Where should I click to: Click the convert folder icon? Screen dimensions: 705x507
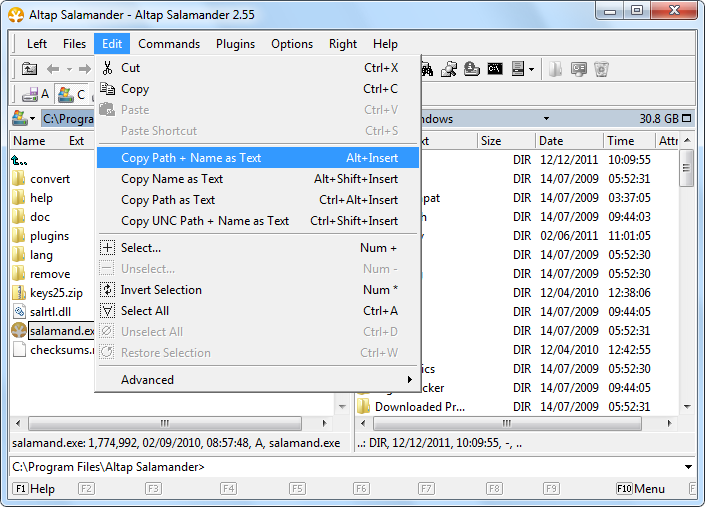coord(18,178)
